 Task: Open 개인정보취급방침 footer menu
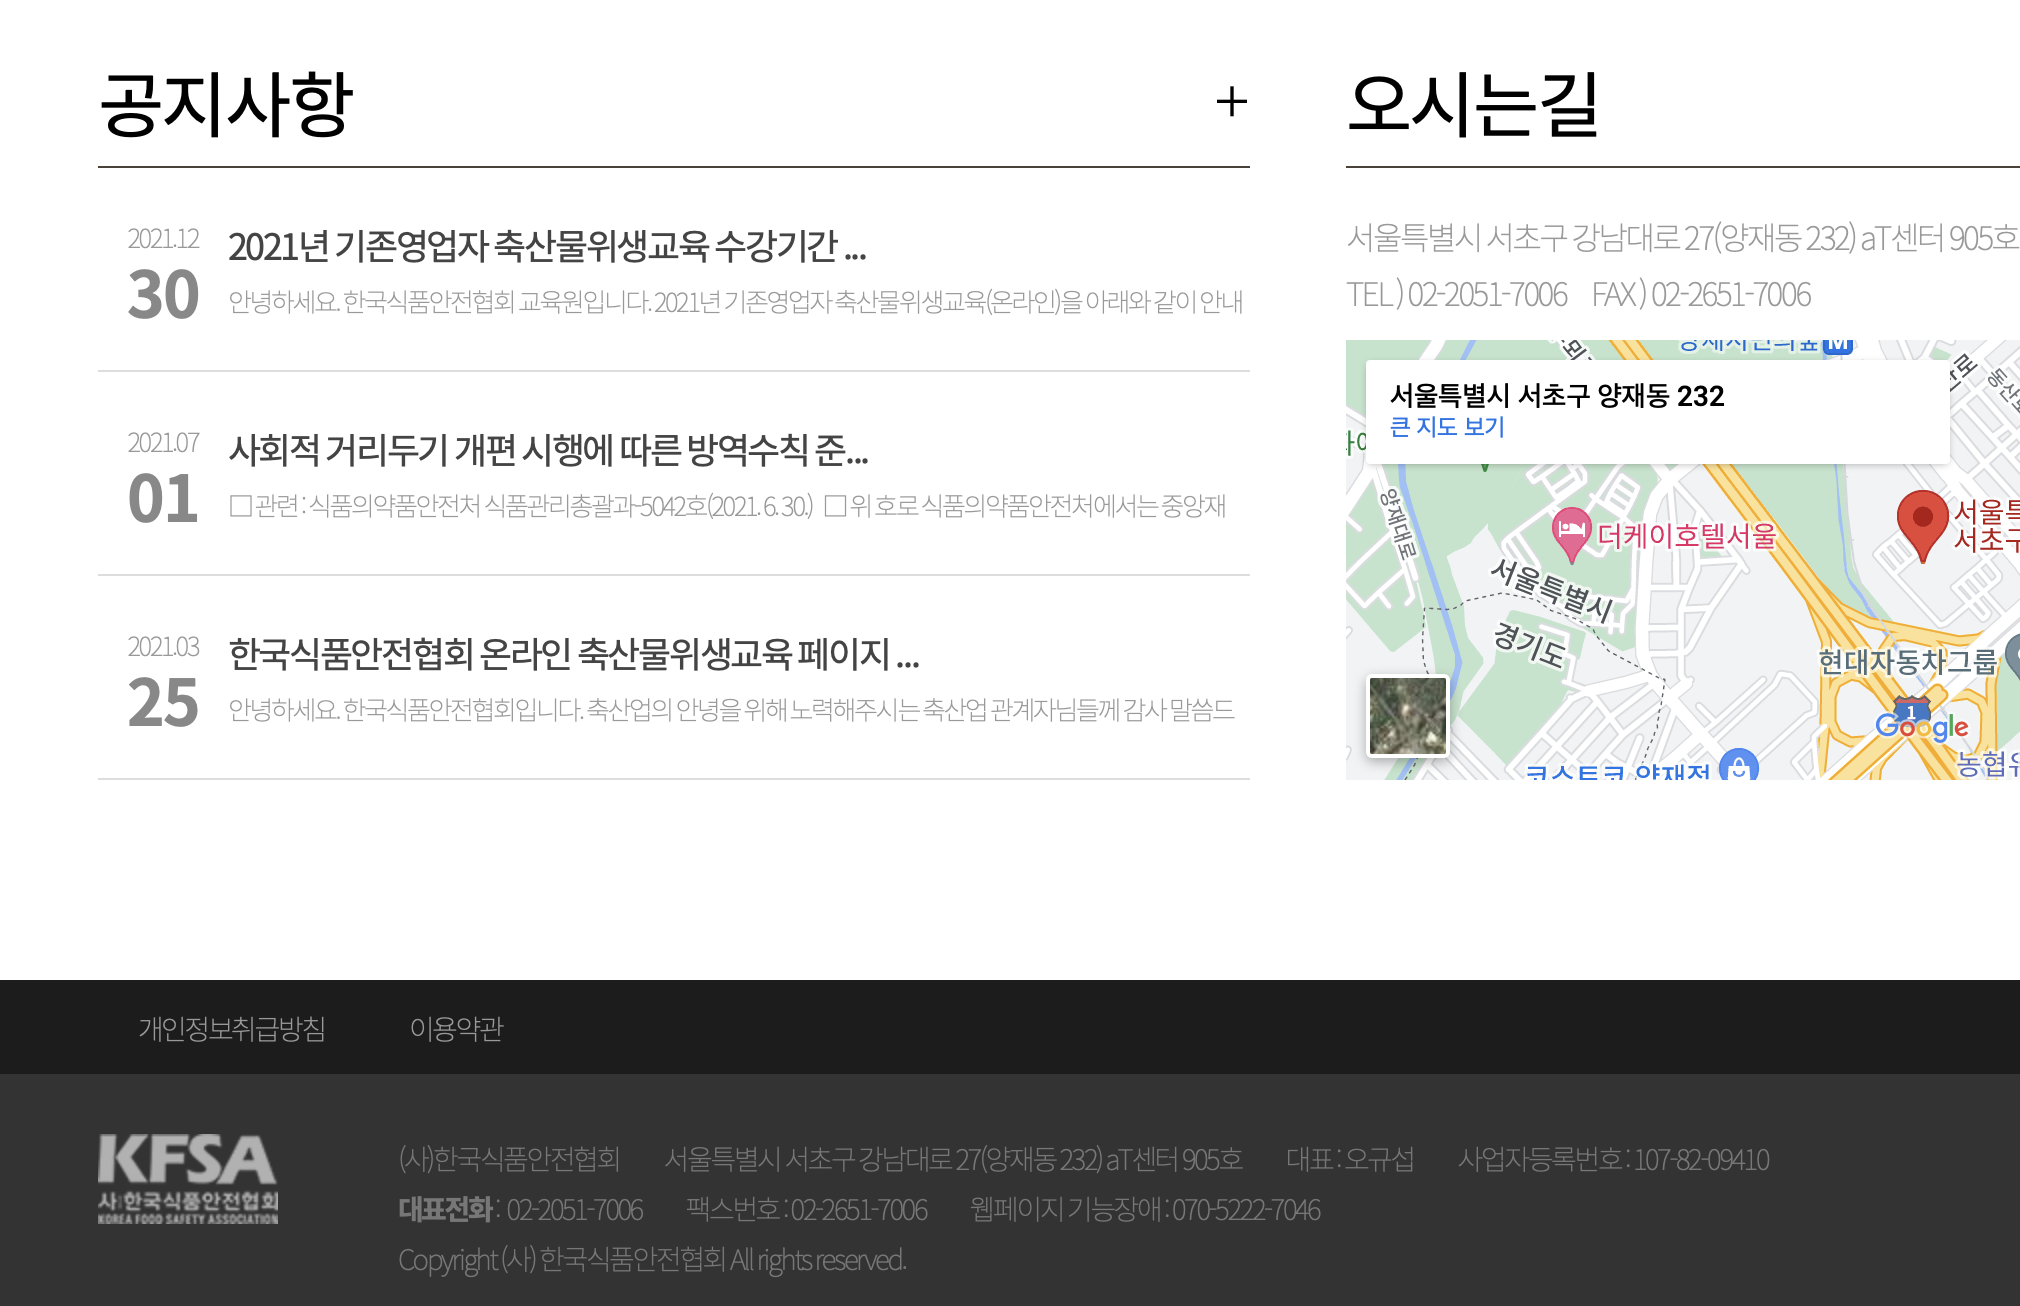point(232,1028)
